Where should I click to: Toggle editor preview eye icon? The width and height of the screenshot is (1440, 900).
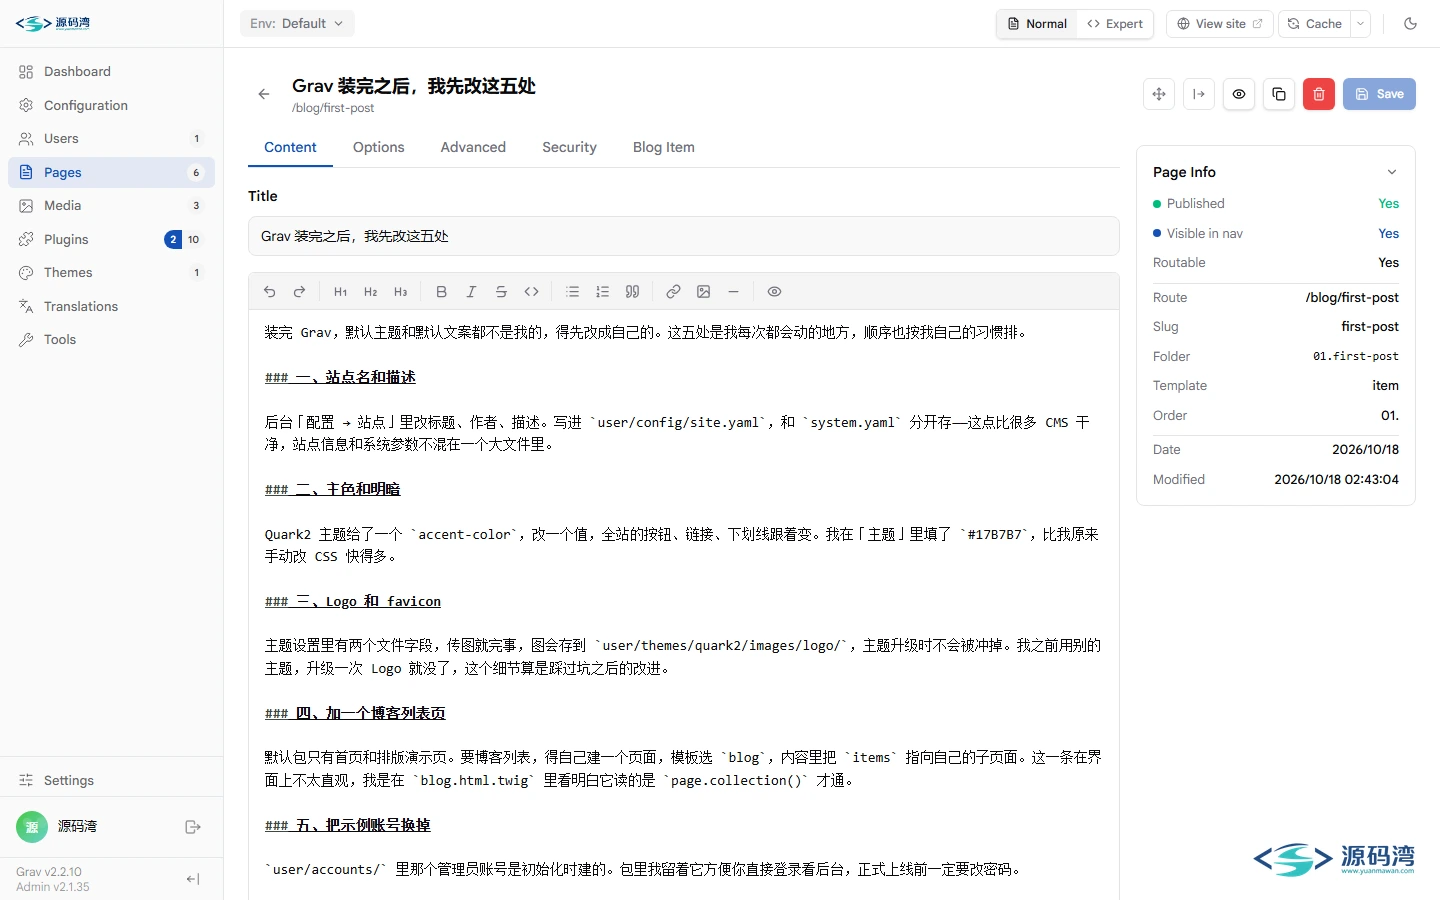click(774, 292)
